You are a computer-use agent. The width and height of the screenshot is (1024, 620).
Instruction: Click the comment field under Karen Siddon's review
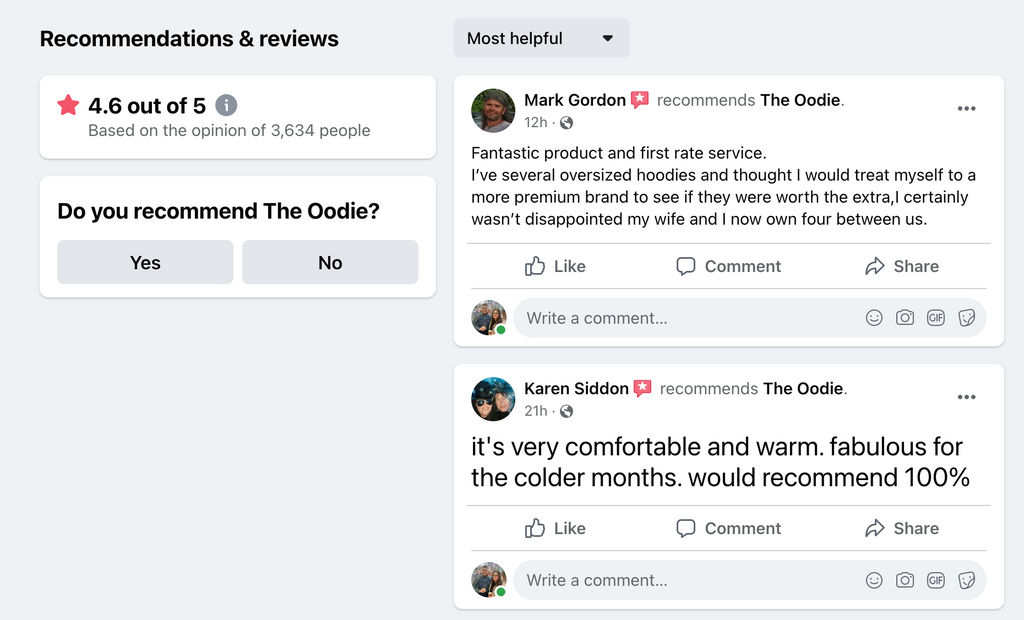(x=749, y=580)
